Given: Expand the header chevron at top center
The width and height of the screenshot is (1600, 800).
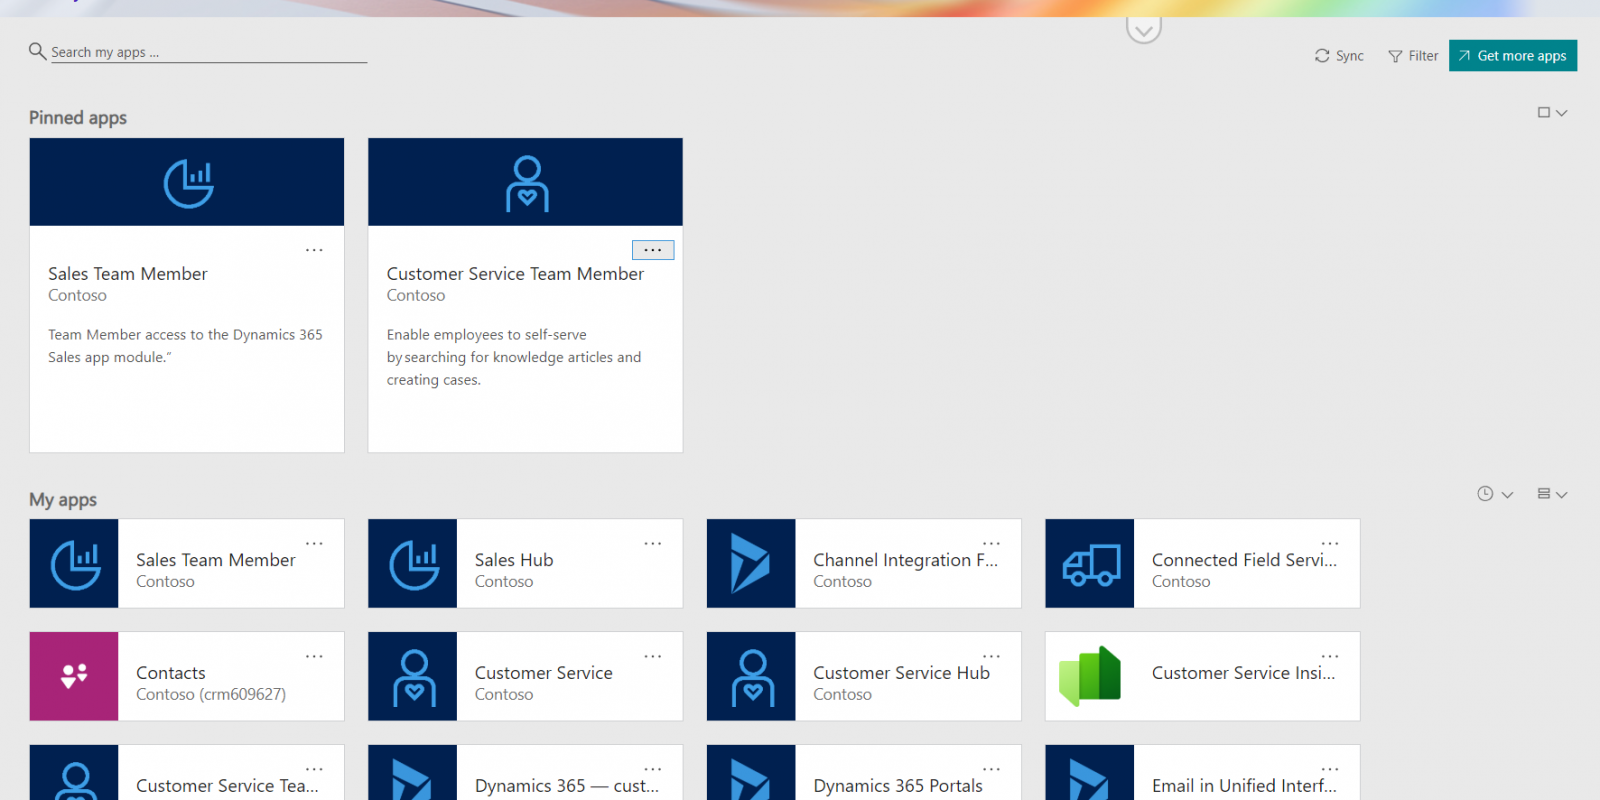Looking at the screenshot, I should point(1144,30).
